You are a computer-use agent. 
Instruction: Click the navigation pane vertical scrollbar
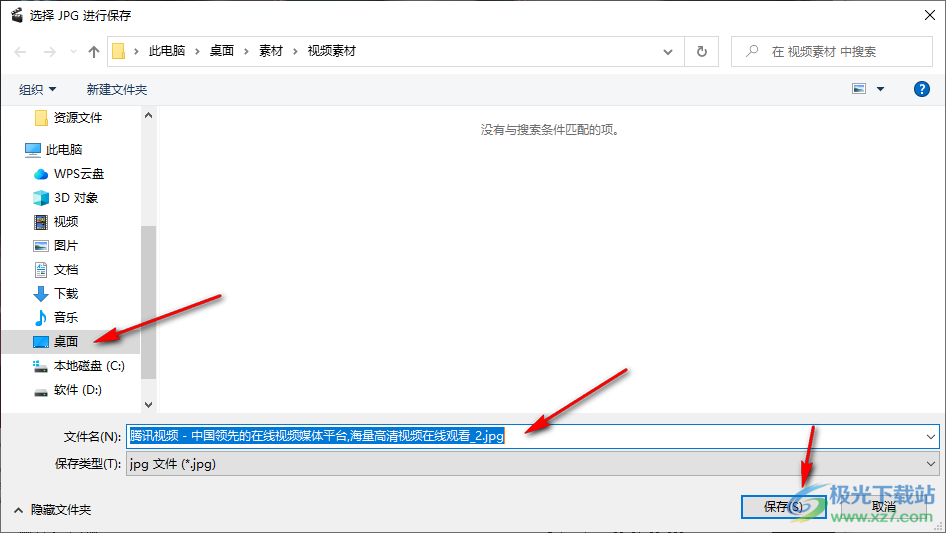[x=149, y=300]
